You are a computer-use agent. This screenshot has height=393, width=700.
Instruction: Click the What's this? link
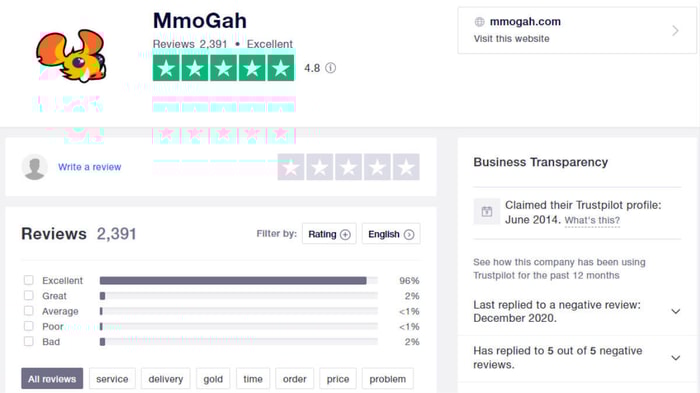pos(592,220)
